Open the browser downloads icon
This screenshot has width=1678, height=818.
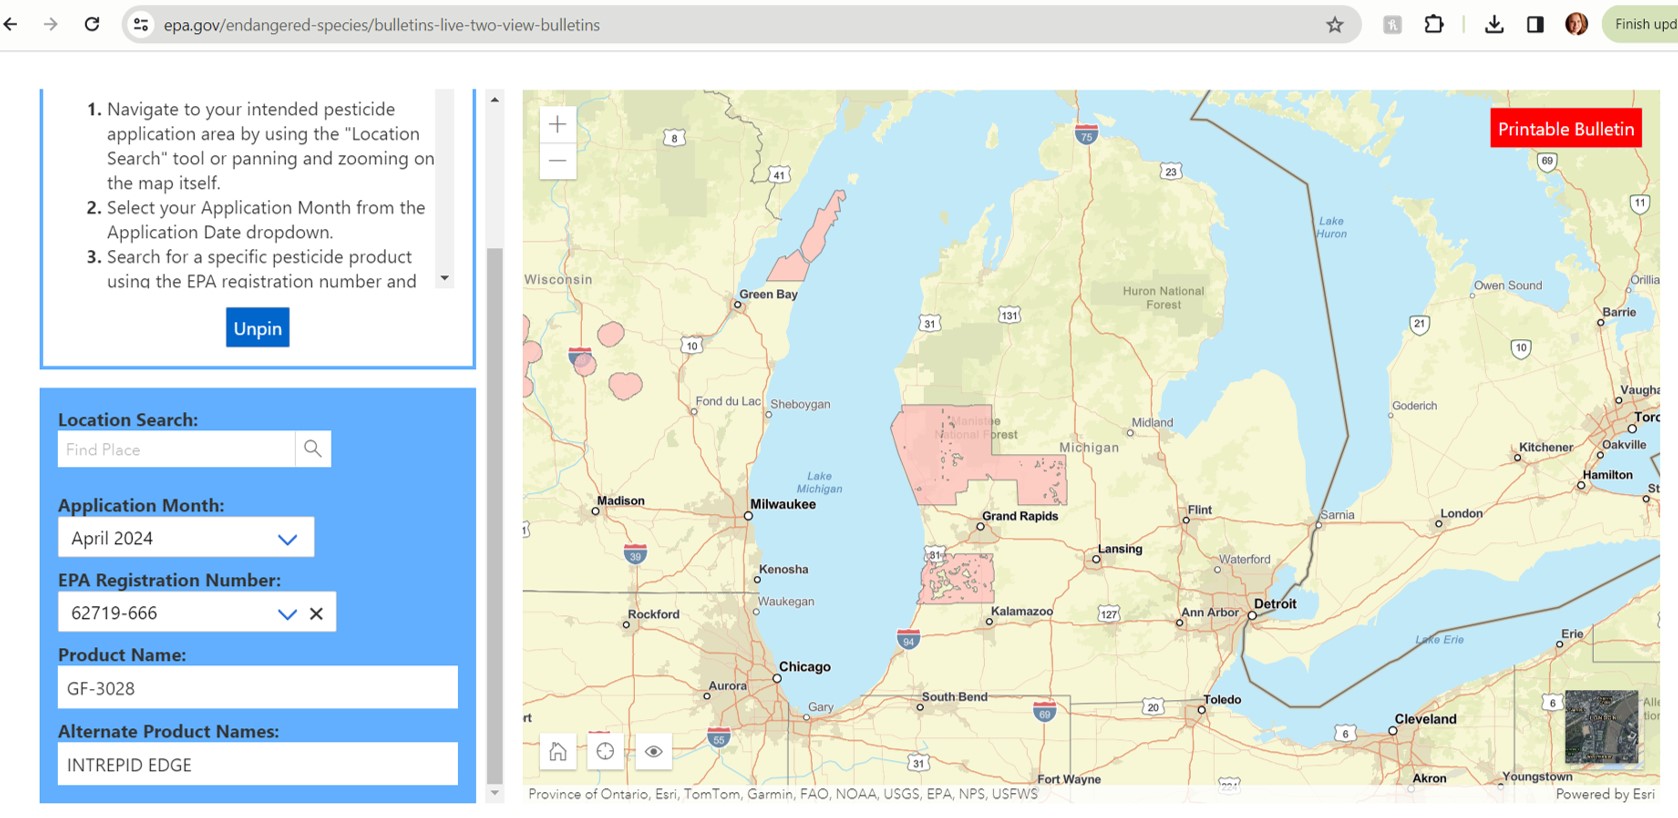tap(1494, 25)
